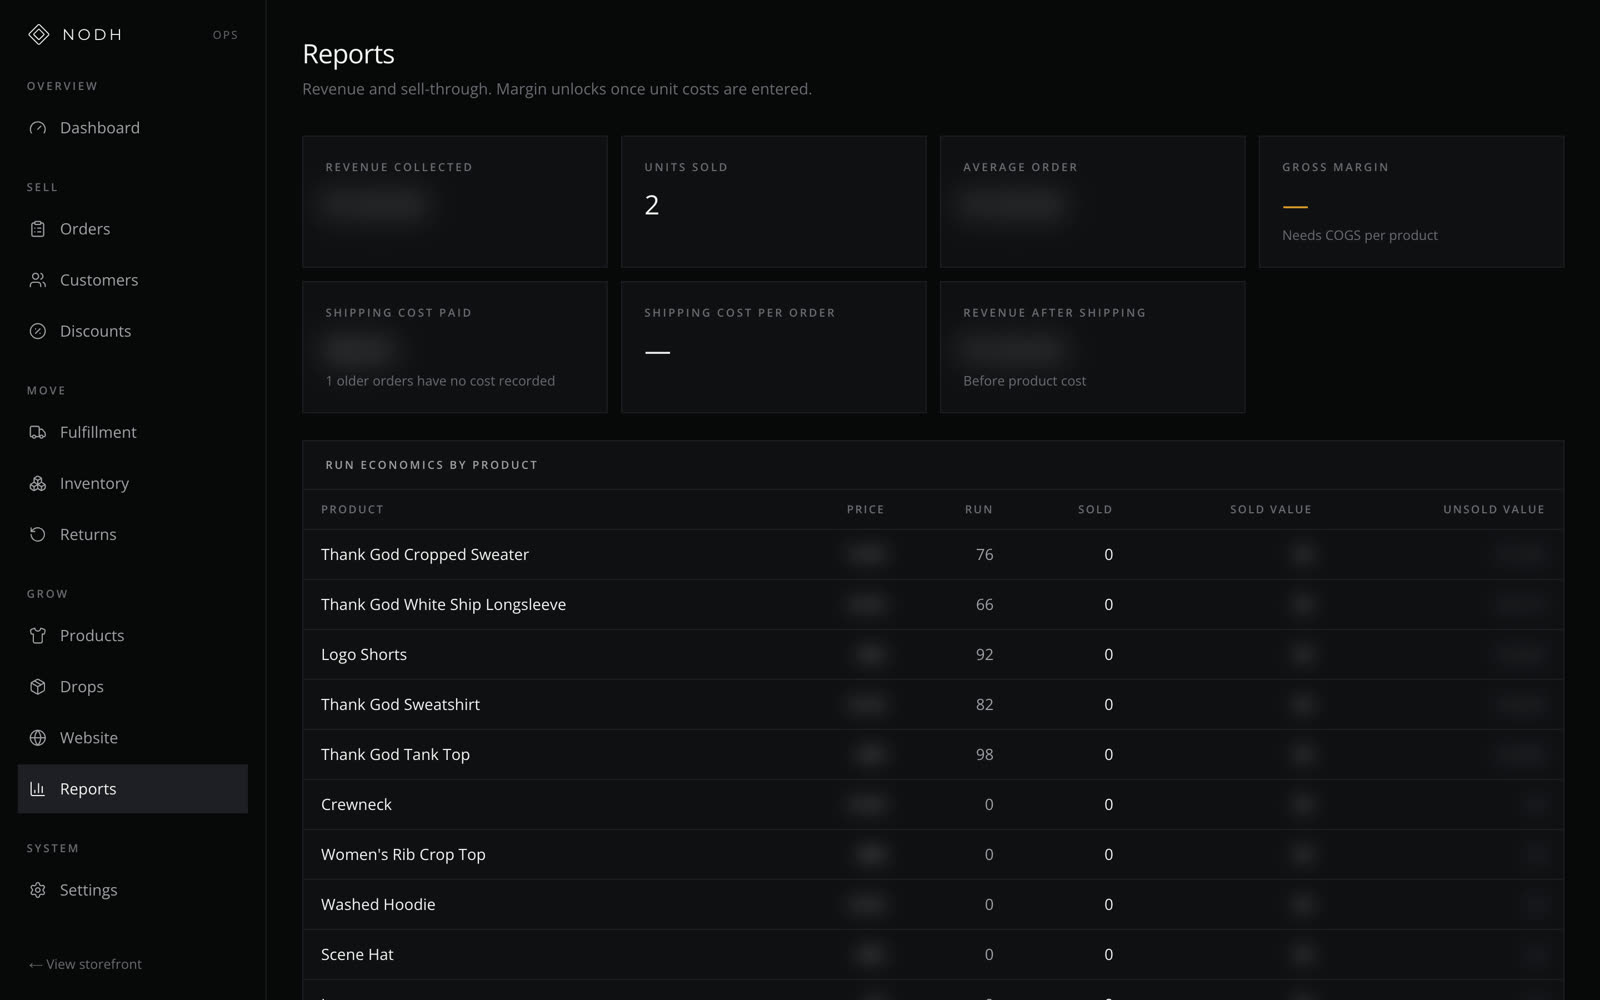Select Women's Rib Crop Top name
Screen dimensions: 1600x1000
[403, 854]
